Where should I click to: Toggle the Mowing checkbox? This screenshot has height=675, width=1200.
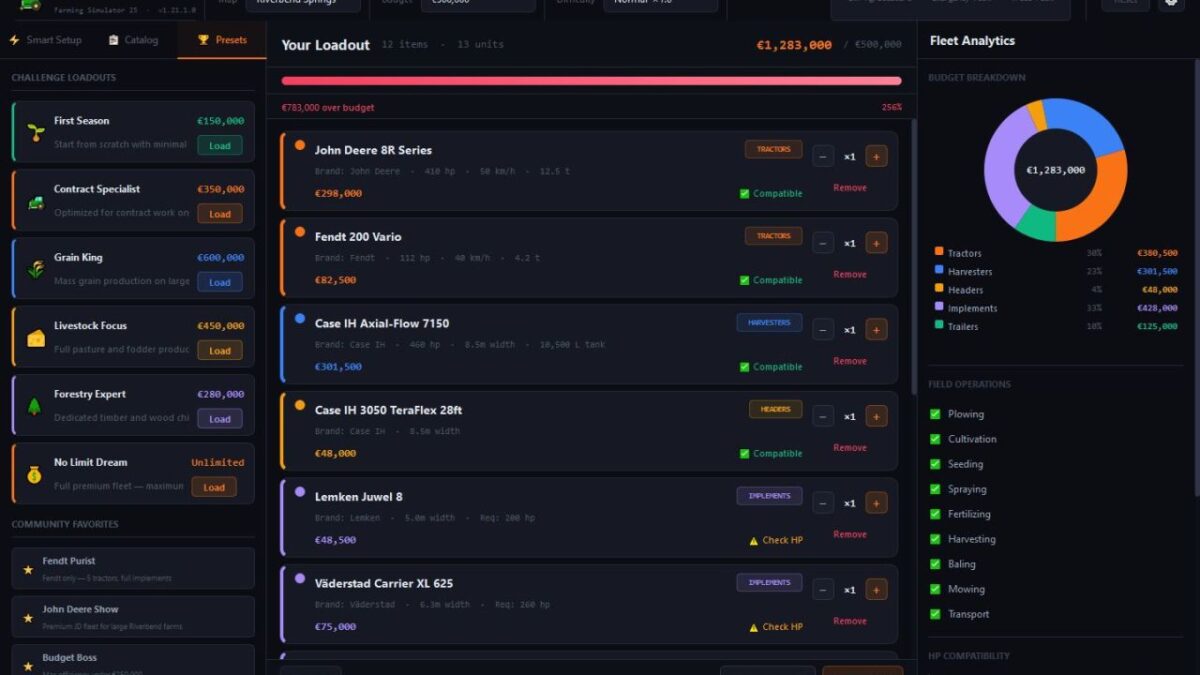pos(935,589)
